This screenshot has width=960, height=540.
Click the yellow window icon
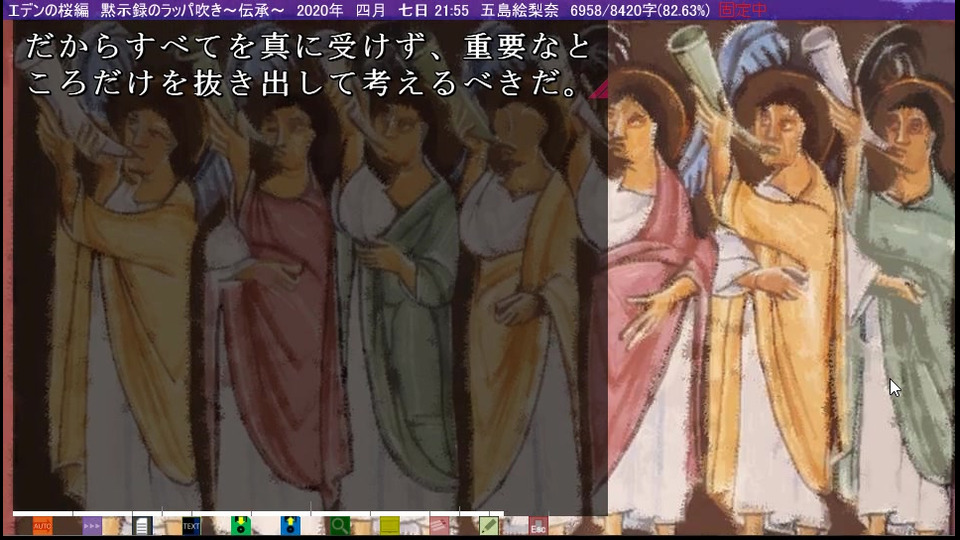389,526
